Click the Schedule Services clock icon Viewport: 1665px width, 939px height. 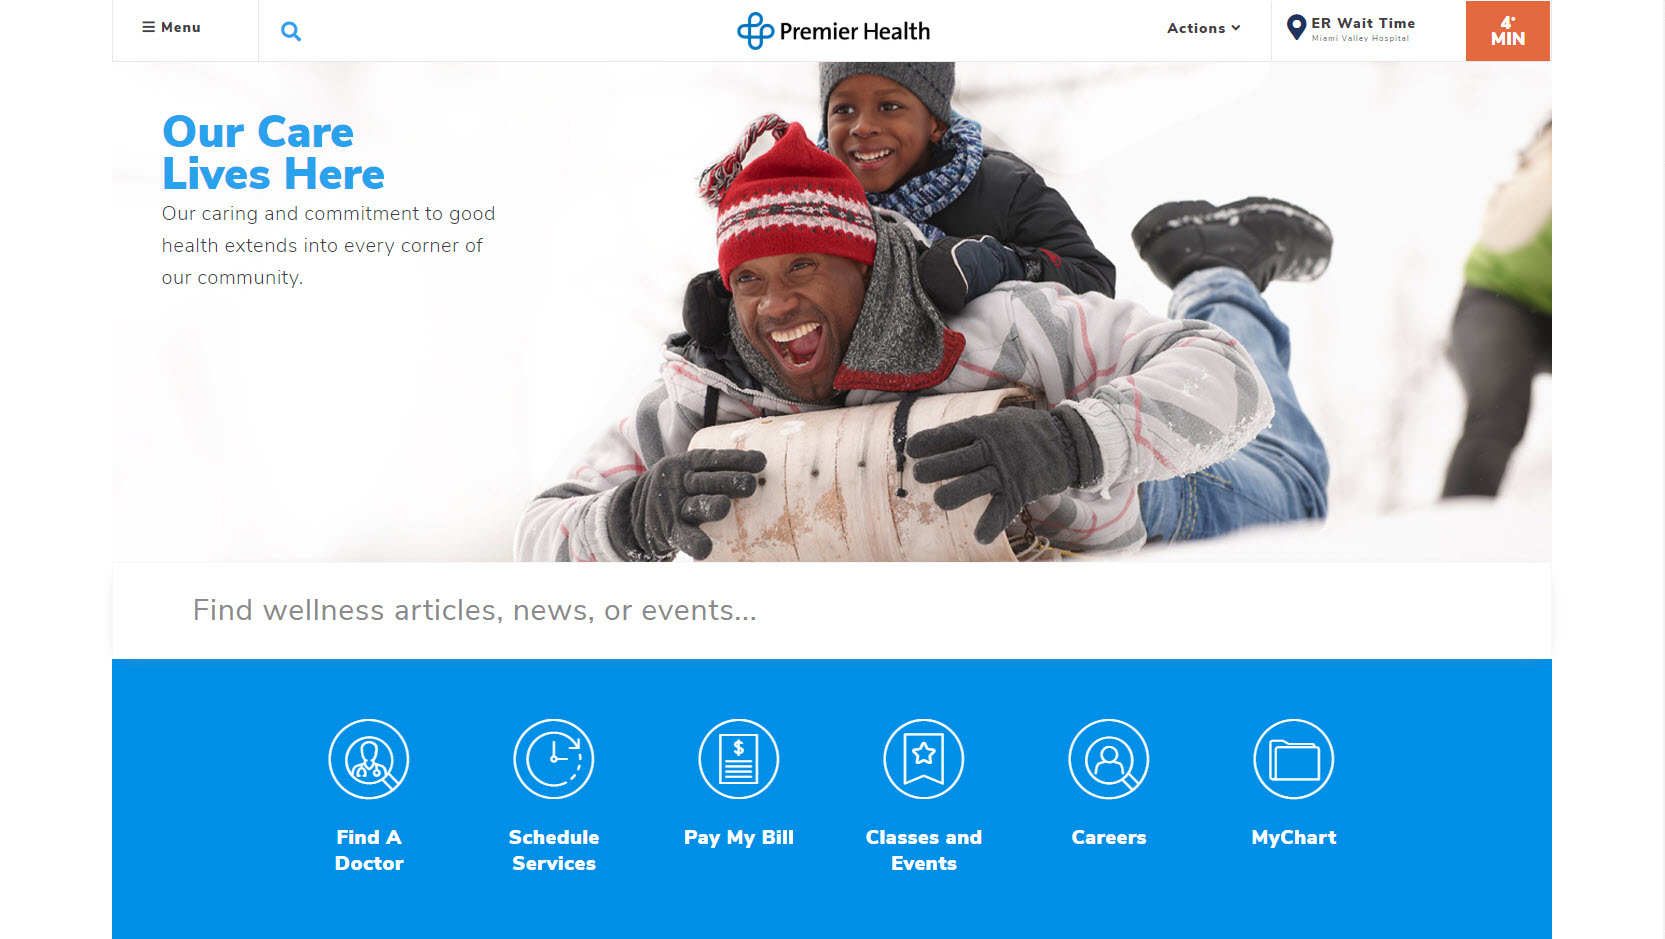click(554, 759)
